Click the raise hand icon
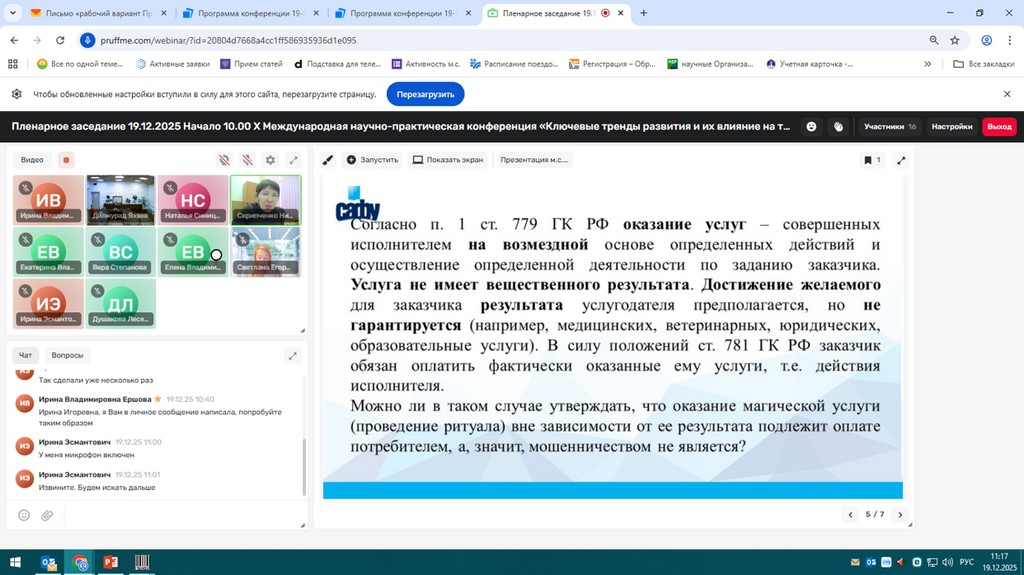The width and height of the screenshot is (1024, 575). coord(838,127)
